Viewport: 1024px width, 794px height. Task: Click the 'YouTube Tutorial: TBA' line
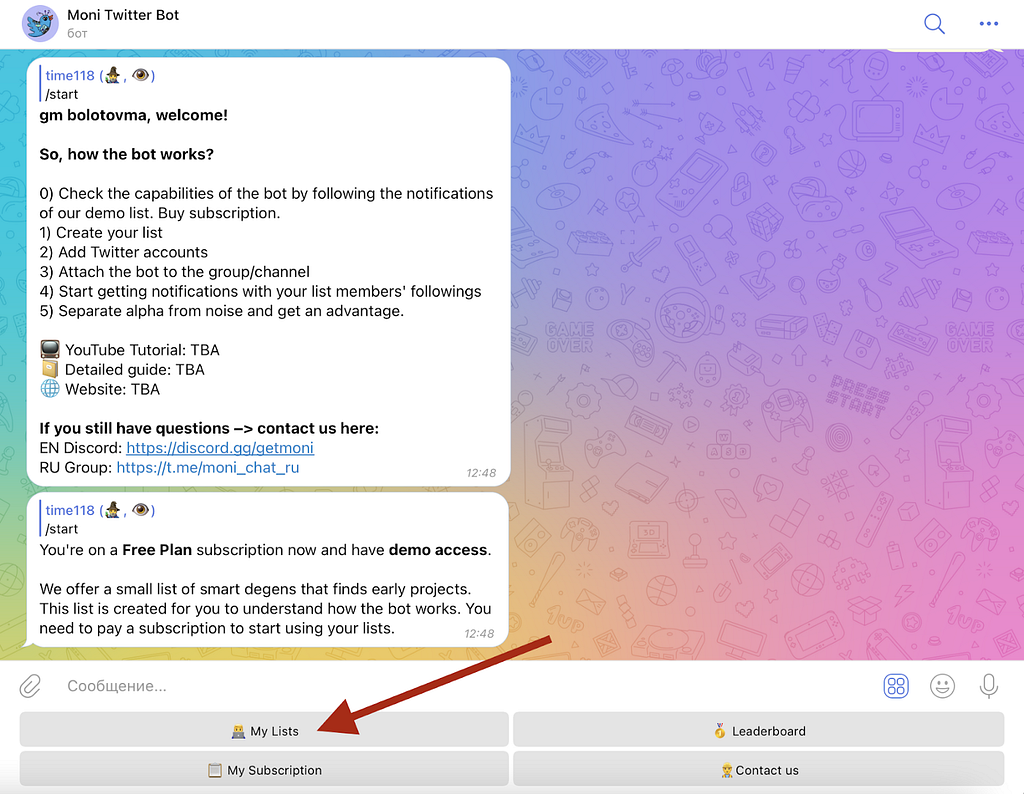pos(129,350)
